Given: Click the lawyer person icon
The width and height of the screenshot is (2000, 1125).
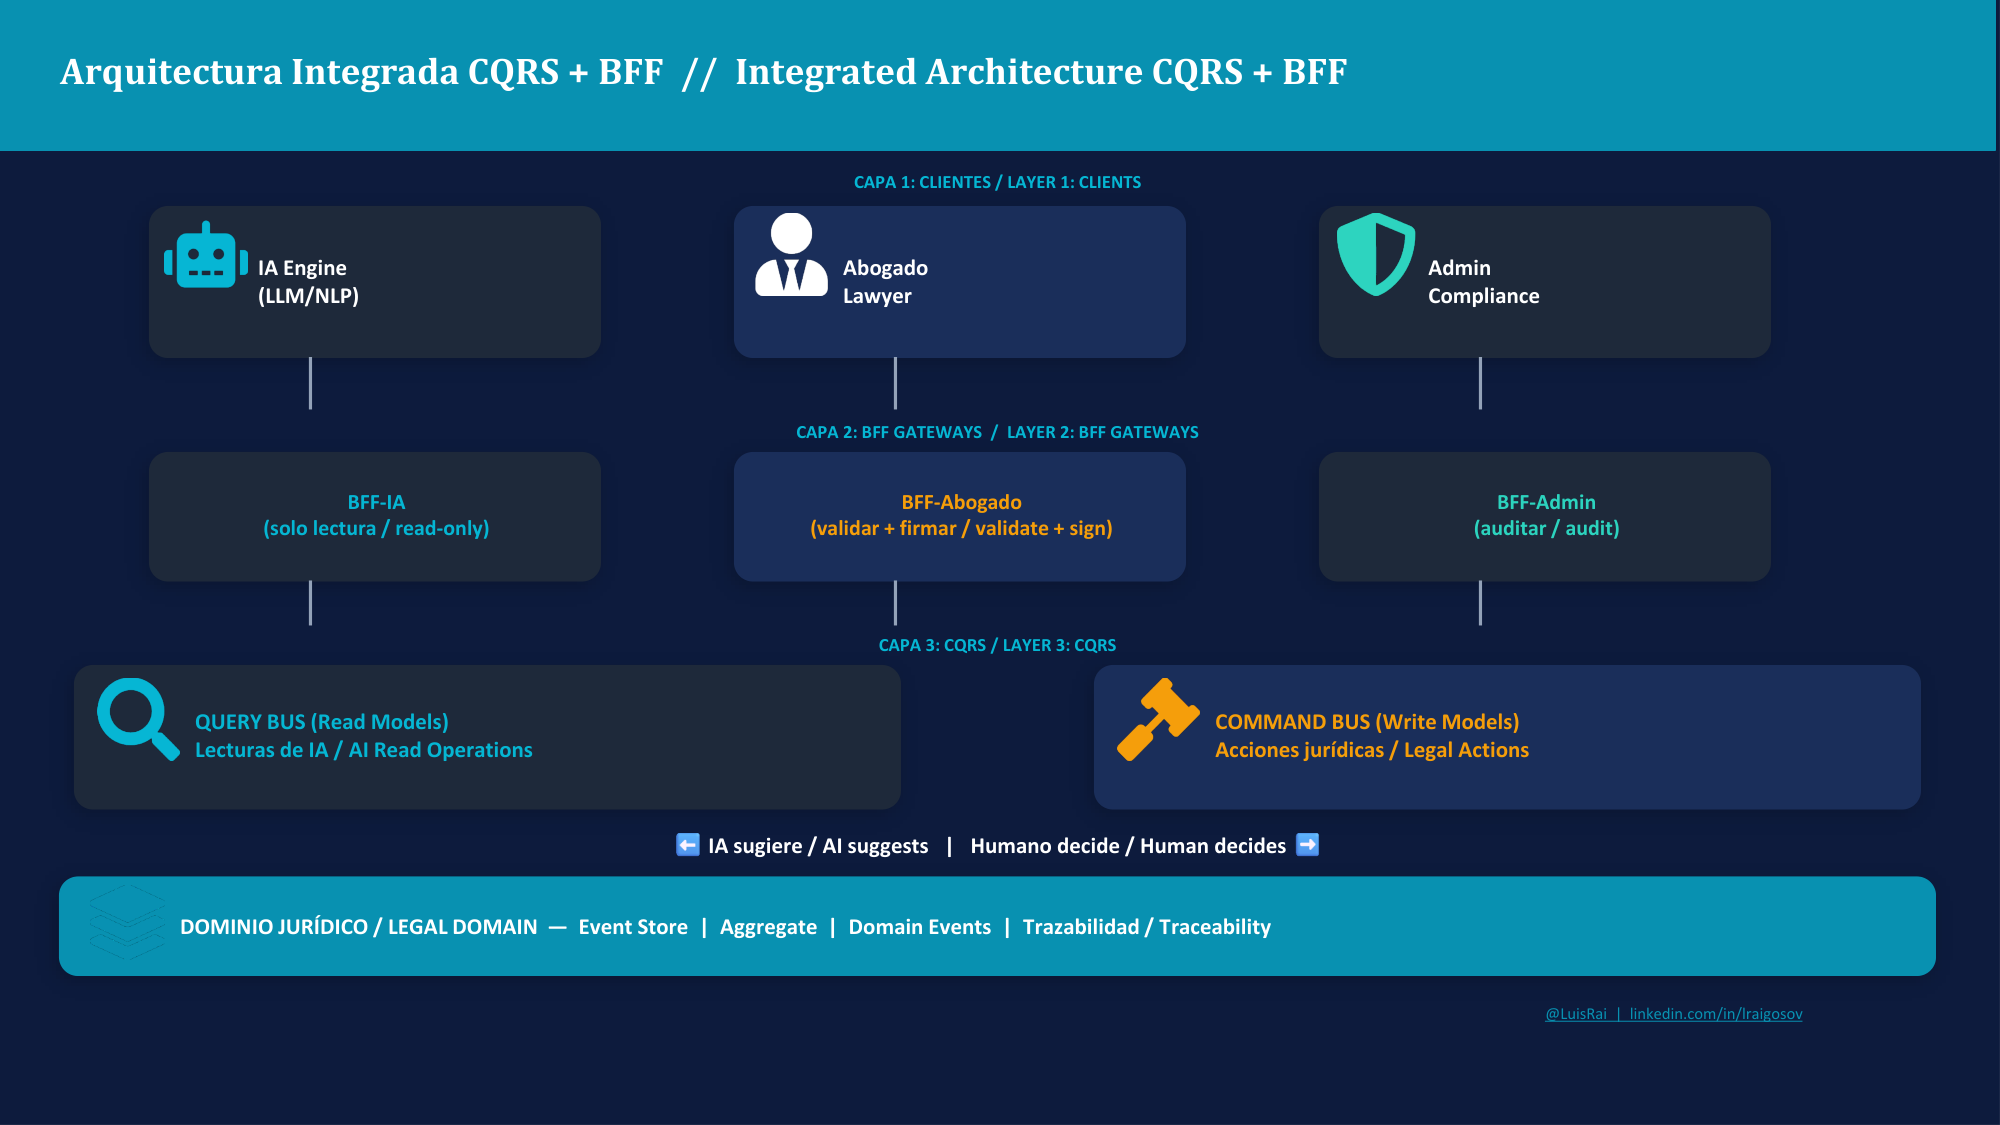Looking at the screenshot, I should pos(791,255).
